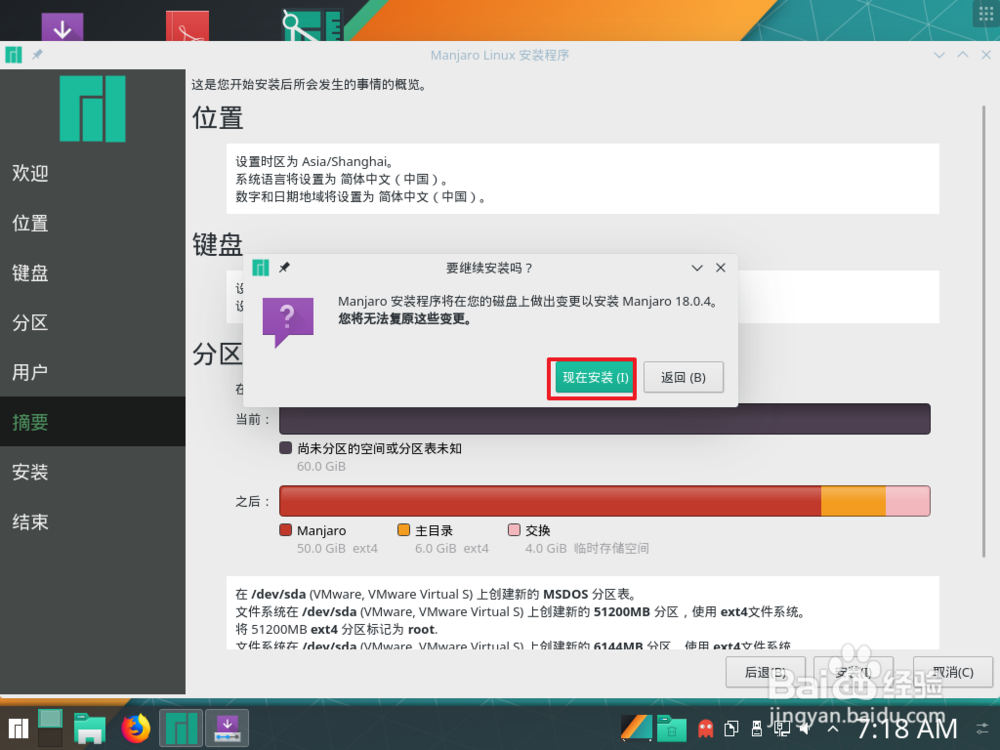Screen dimensions: 1000x750
Task: Maximize the installer window via up chevron
Action: 962,55
